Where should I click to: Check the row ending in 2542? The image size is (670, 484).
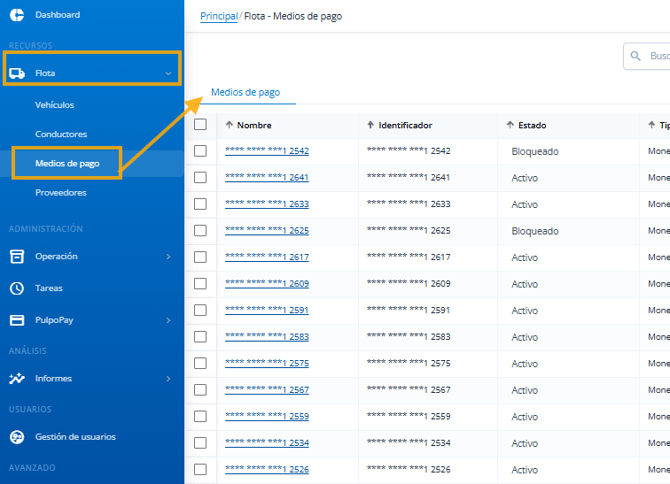pyautogui.click(x=200, y=151)
